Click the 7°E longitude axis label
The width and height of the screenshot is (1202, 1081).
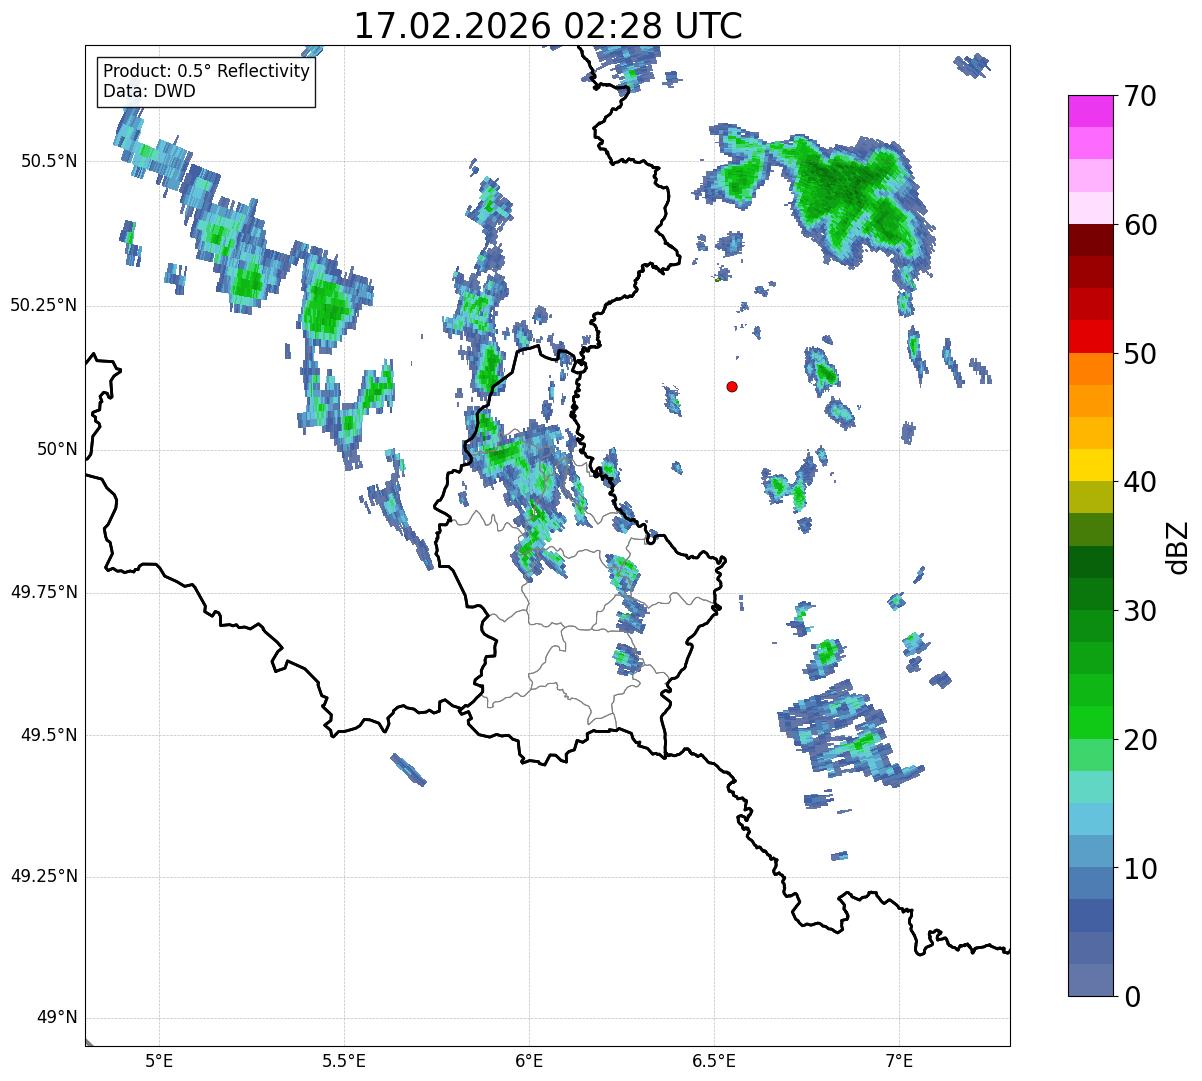pos(899,1060)
